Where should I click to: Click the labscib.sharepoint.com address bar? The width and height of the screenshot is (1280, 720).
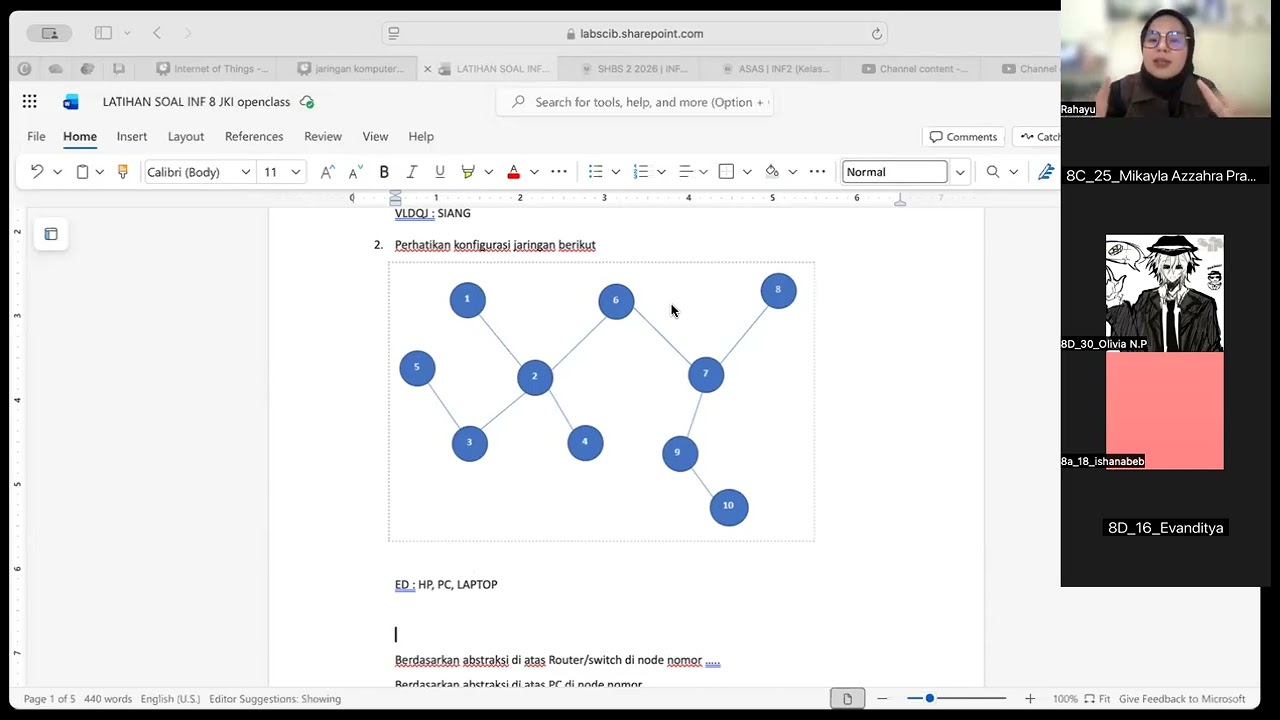[635, 33]
